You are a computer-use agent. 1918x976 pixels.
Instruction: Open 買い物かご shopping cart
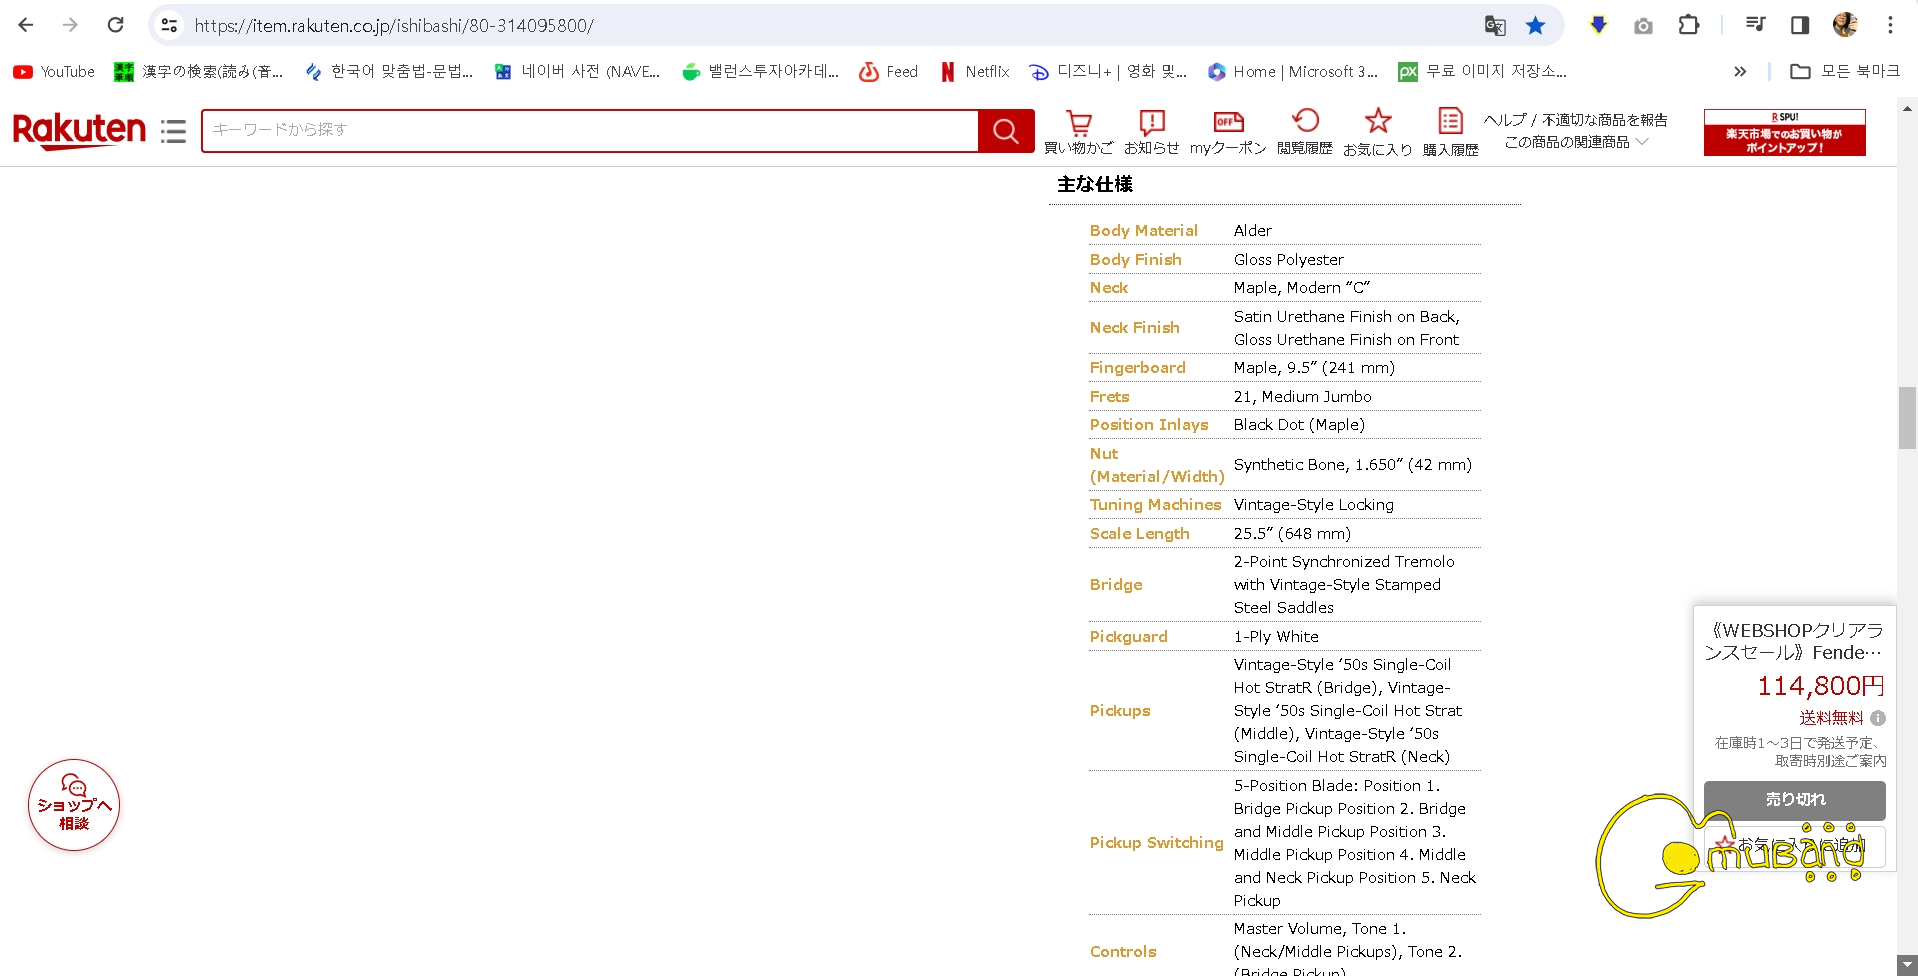click(1078, 132)
